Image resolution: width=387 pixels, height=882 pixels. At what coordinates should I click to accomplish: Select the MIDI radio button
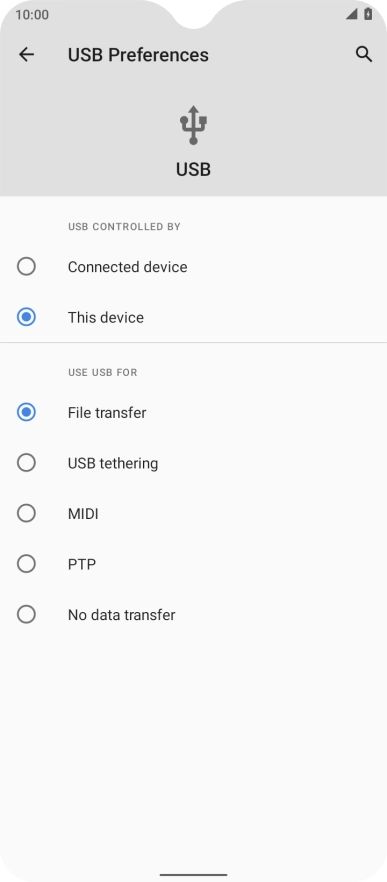pos(26,514)
